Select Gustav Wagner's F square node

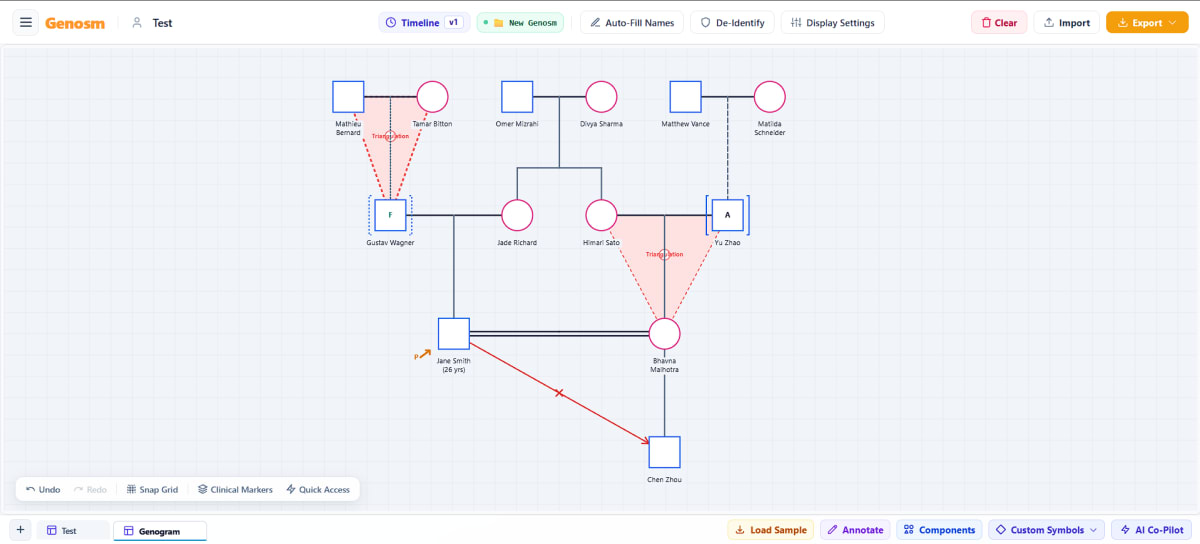pos(390,215)
